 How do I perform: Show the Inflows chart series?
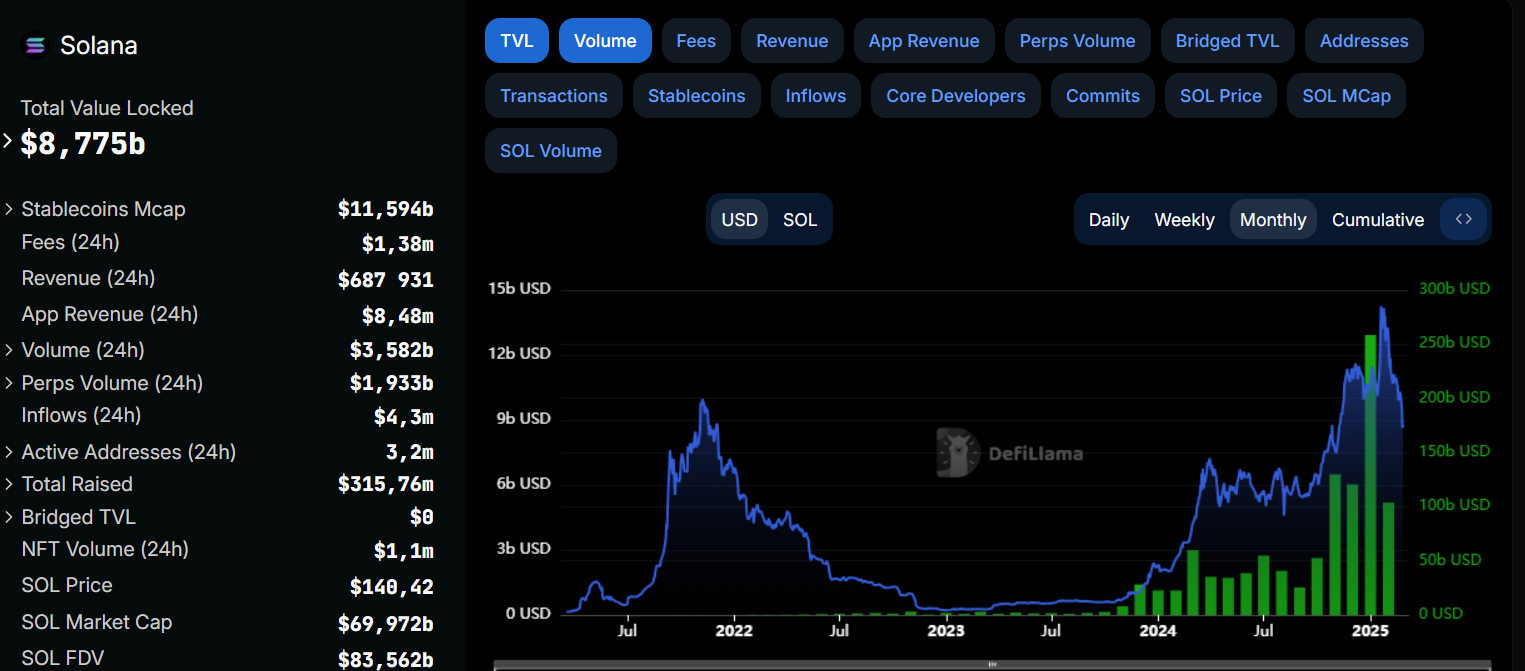click(x=816, y=96)
